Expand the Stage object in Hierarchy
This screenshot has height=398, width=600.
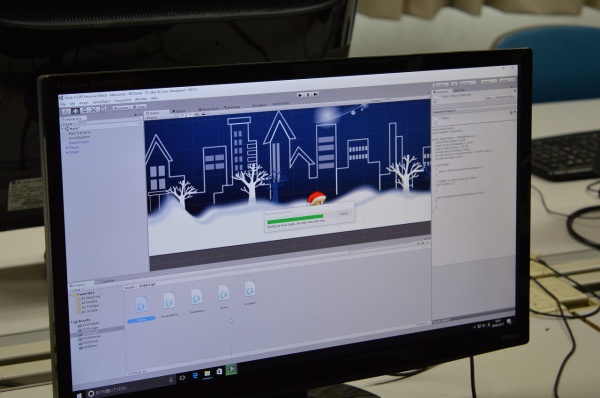[x=67, y=152]
